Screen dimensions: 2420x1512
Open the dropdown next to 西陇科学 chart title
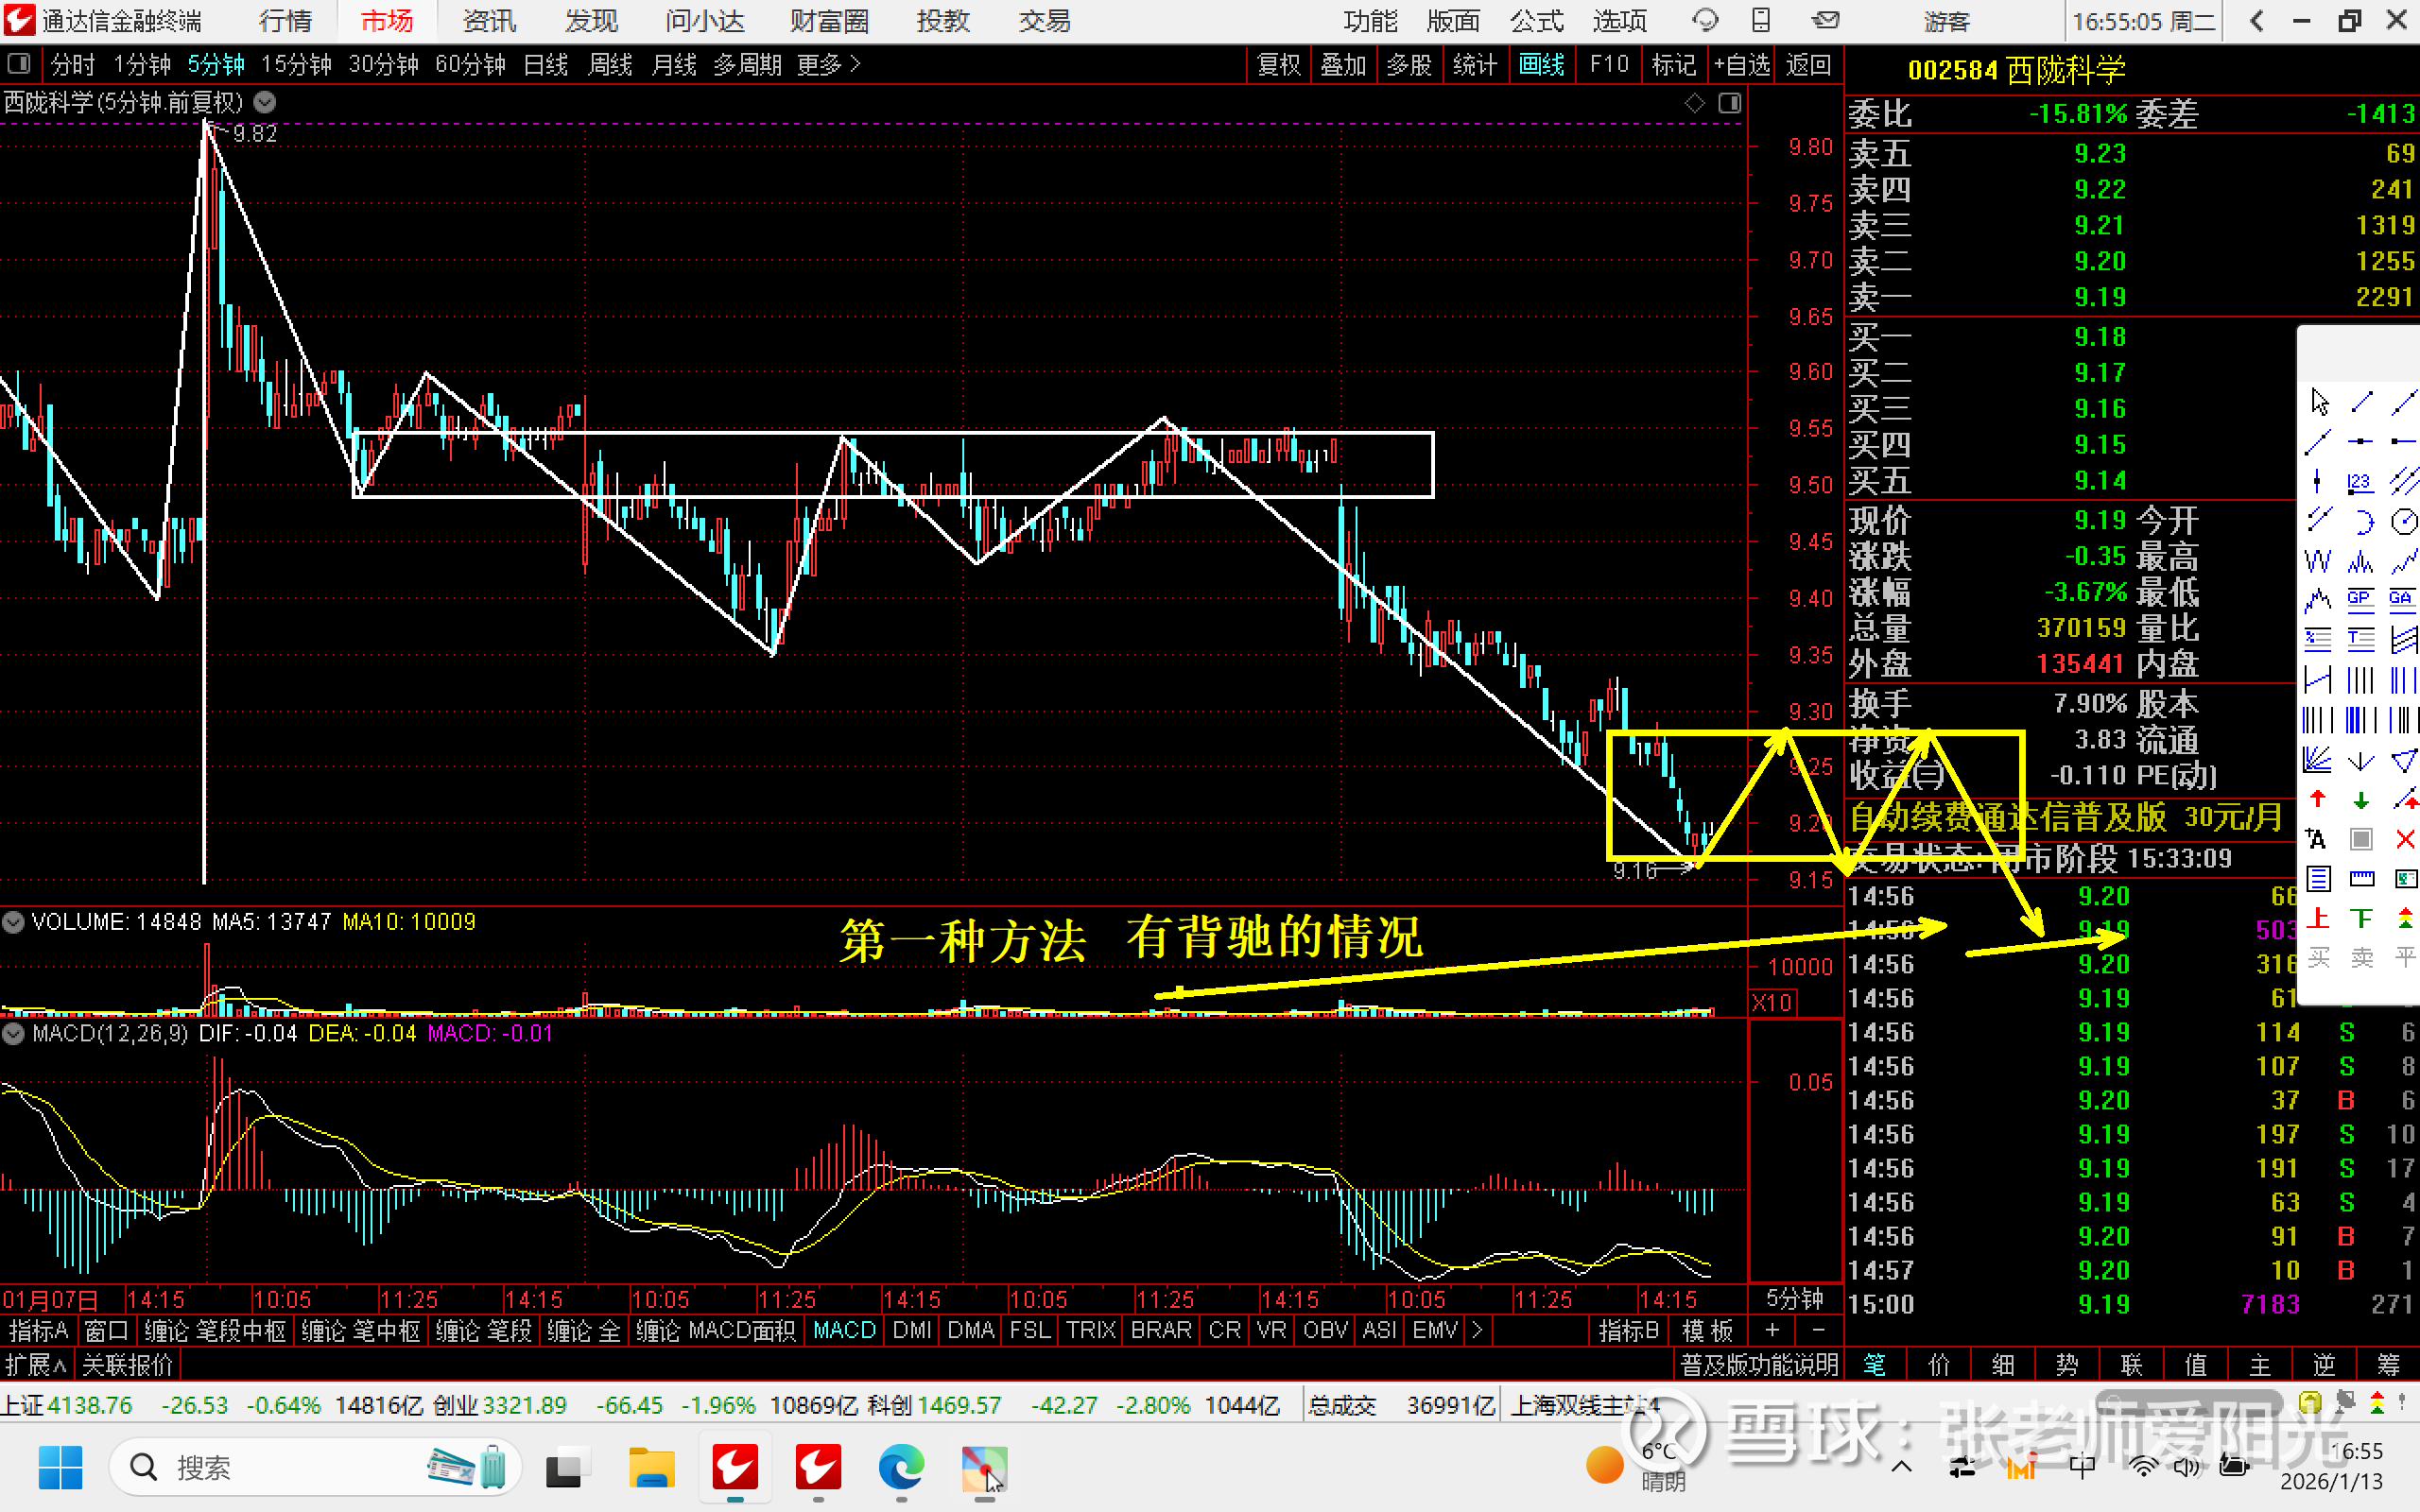pos(265,102)
